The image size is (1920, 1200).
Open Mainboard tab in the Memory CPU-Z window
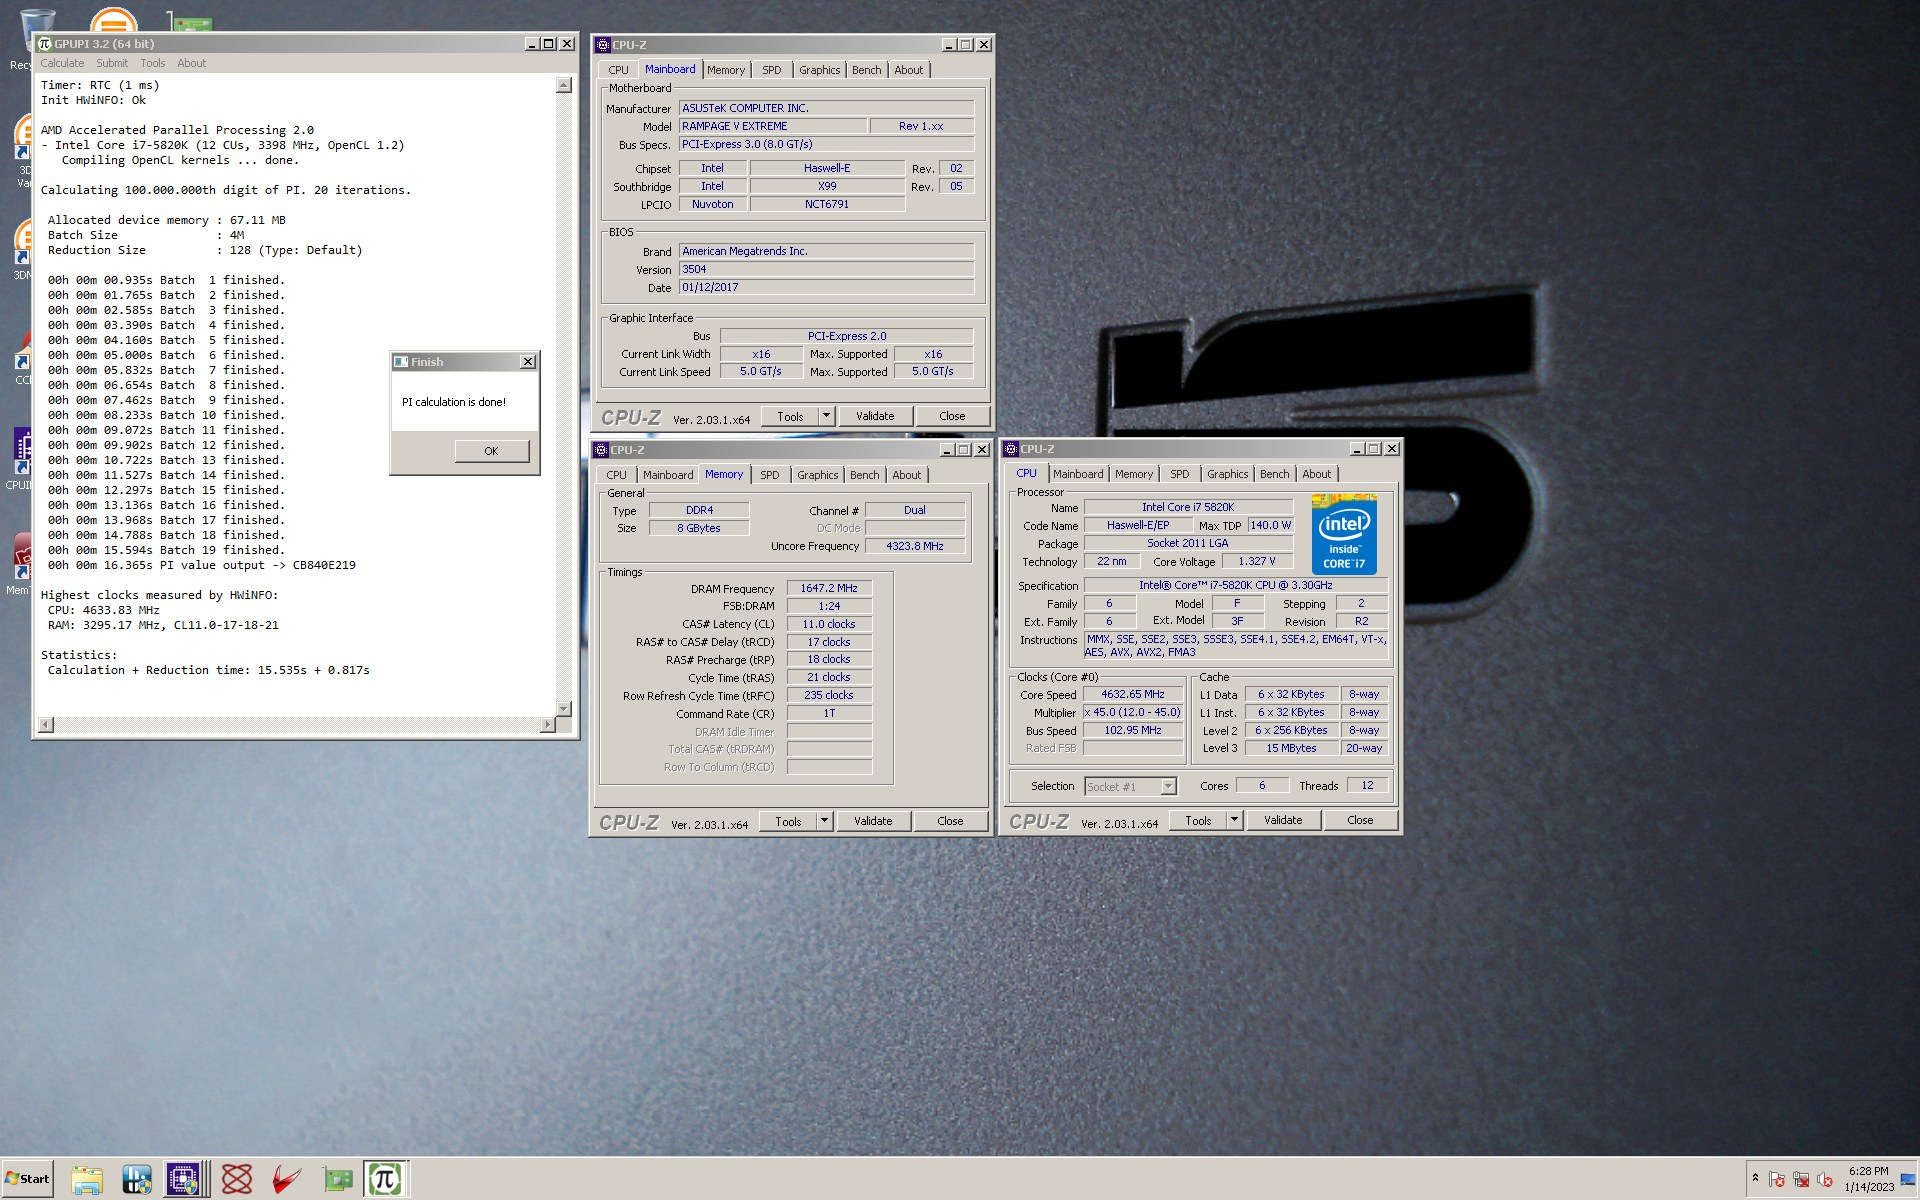(668, 475)
